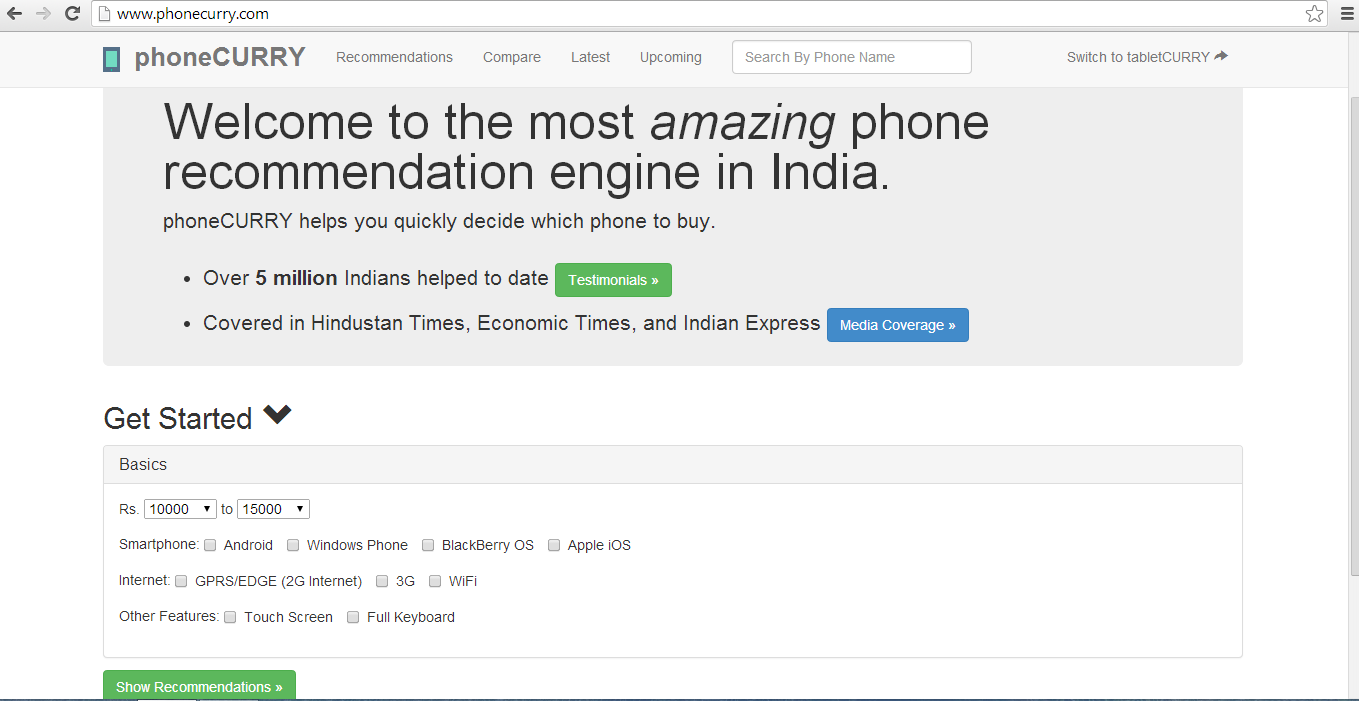1359x701 pixels.
Task: Click the Basics panel header
Action: 673,465
